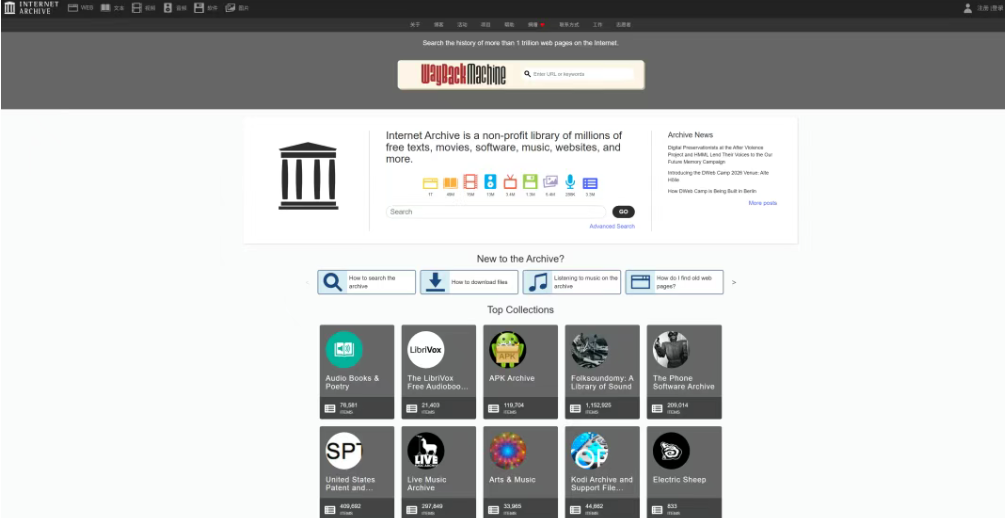Open the WEB section in top navigation

(x=80, y=8)
